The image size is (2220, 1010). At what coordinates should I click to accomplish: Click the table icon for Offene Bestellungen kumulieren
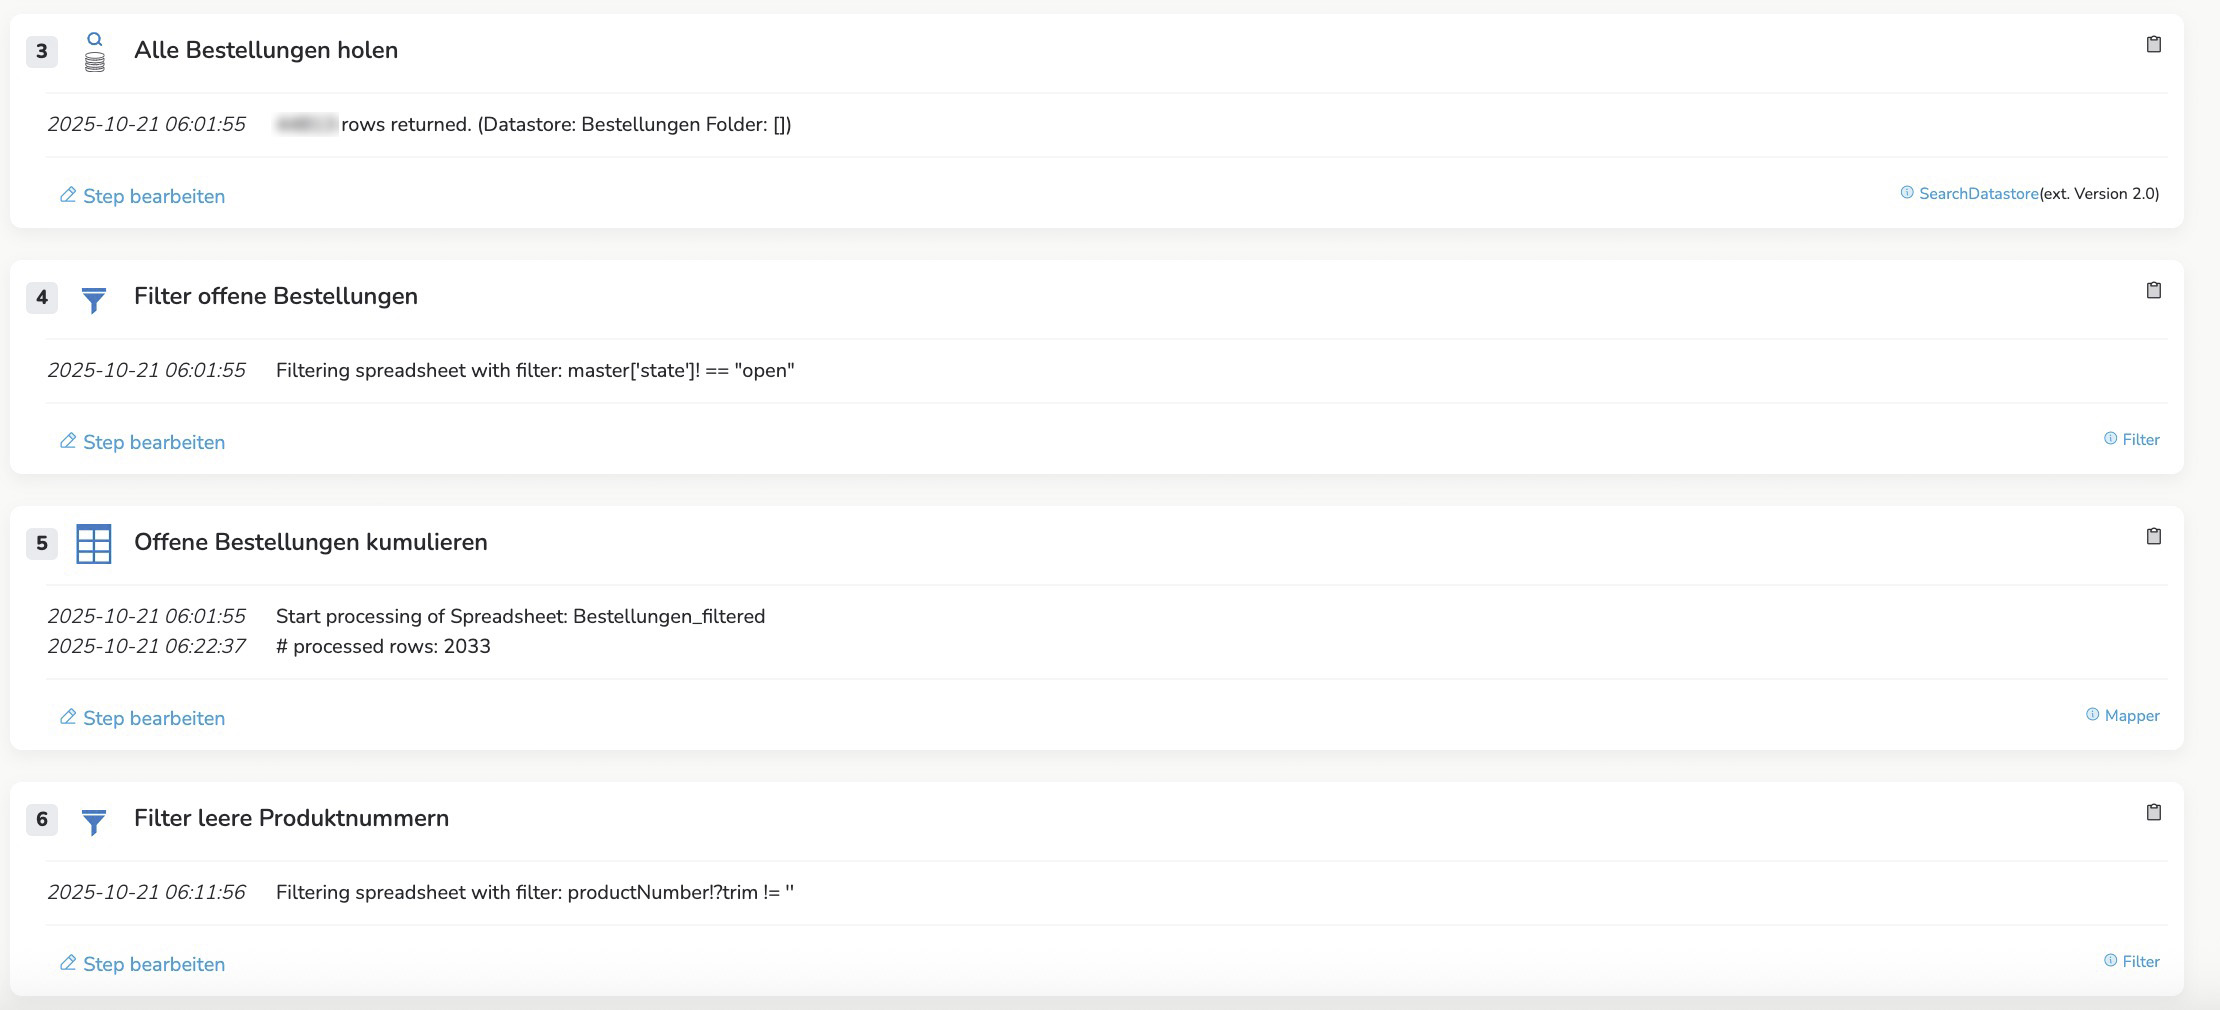[94, 544]
